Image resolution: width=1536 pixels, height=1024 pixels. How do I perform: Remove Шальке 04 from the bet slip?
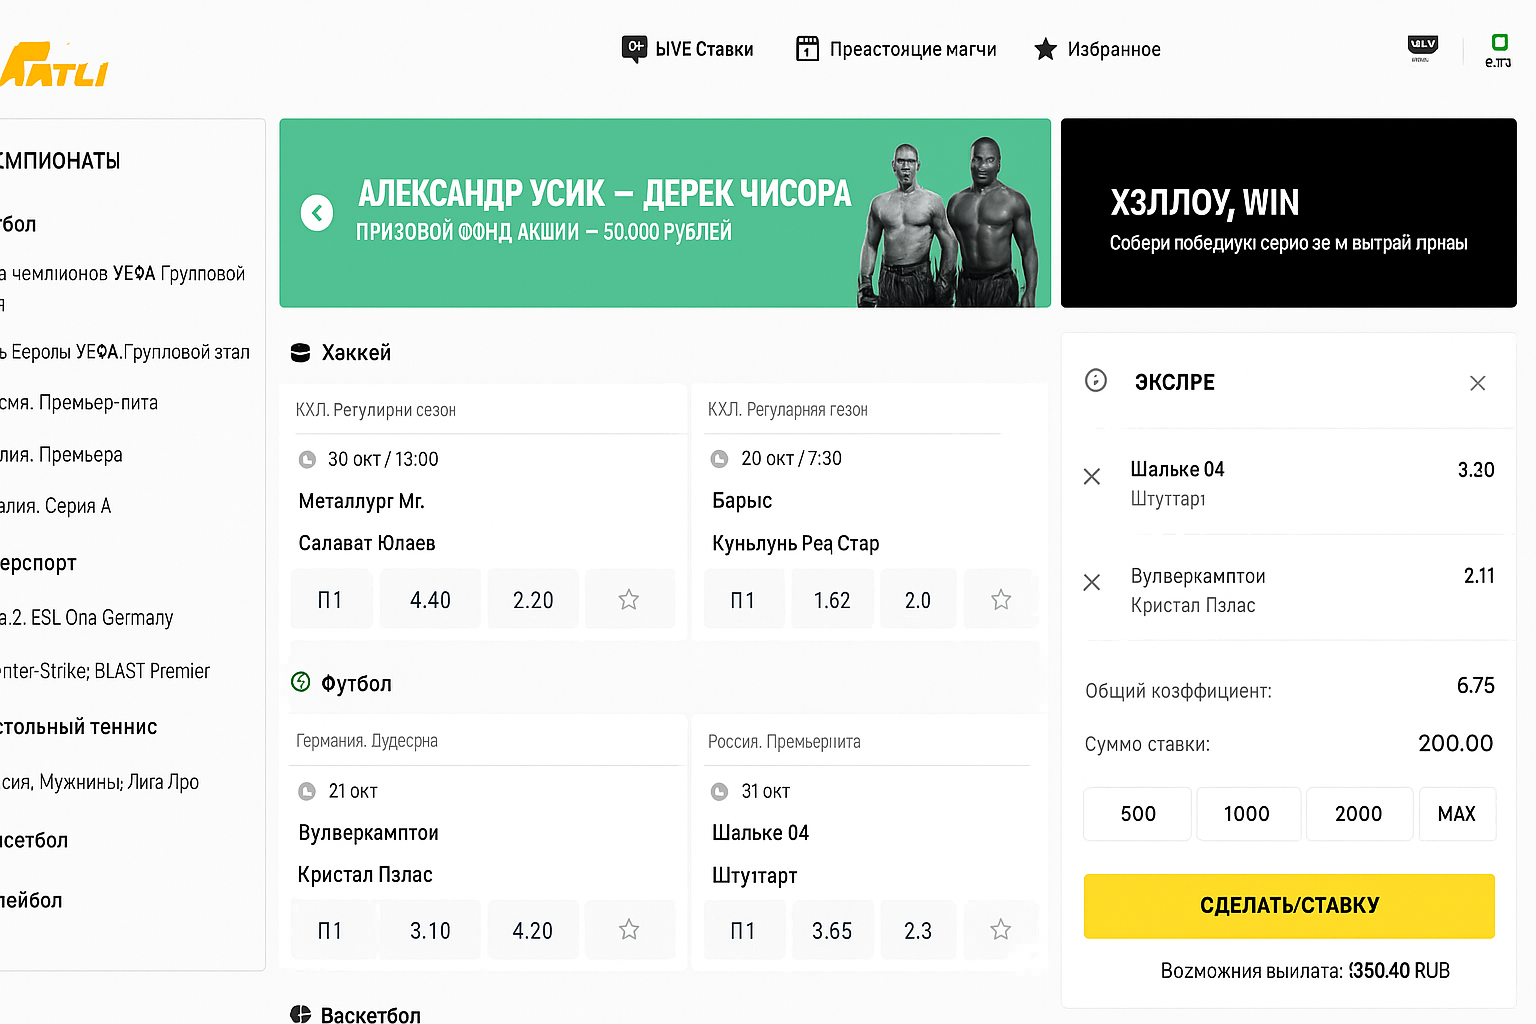pos(1091,476)
